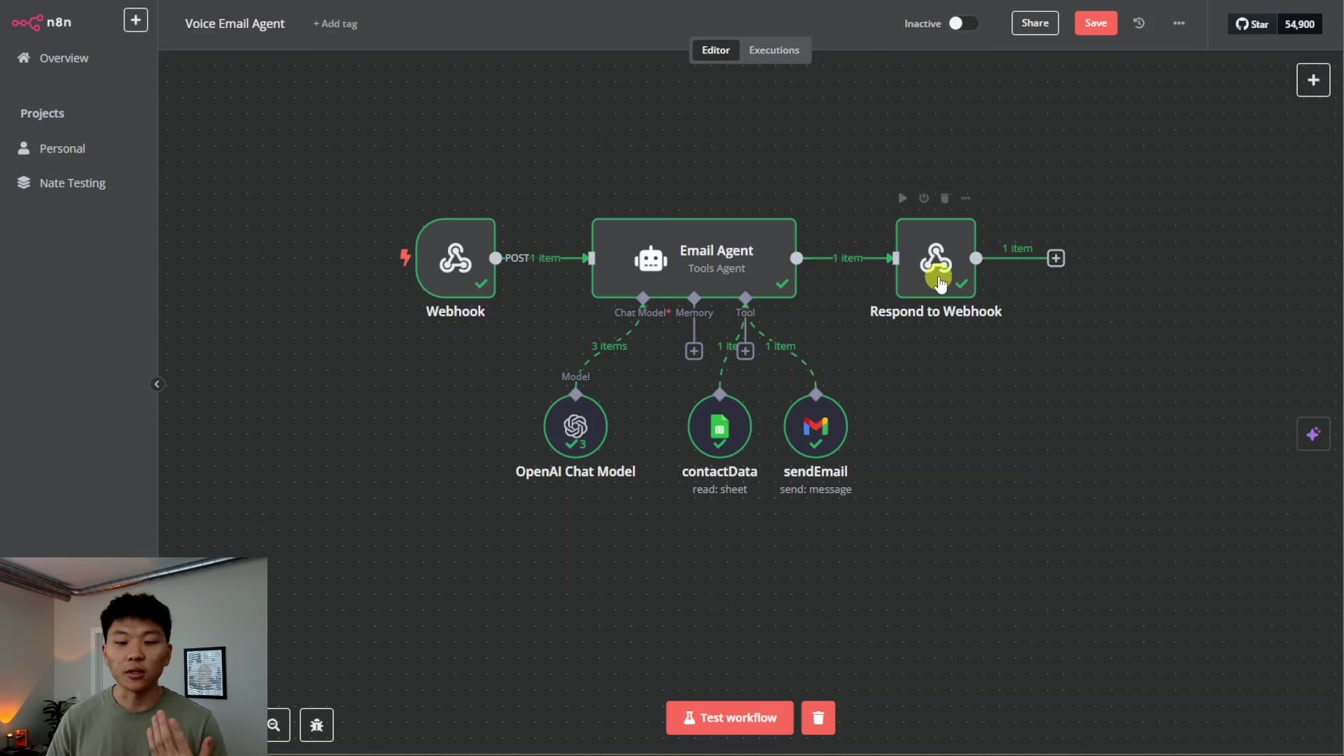Screen dimensions: 1344x756
Task: Collapse the left sidebar
Action: (157, 384)
